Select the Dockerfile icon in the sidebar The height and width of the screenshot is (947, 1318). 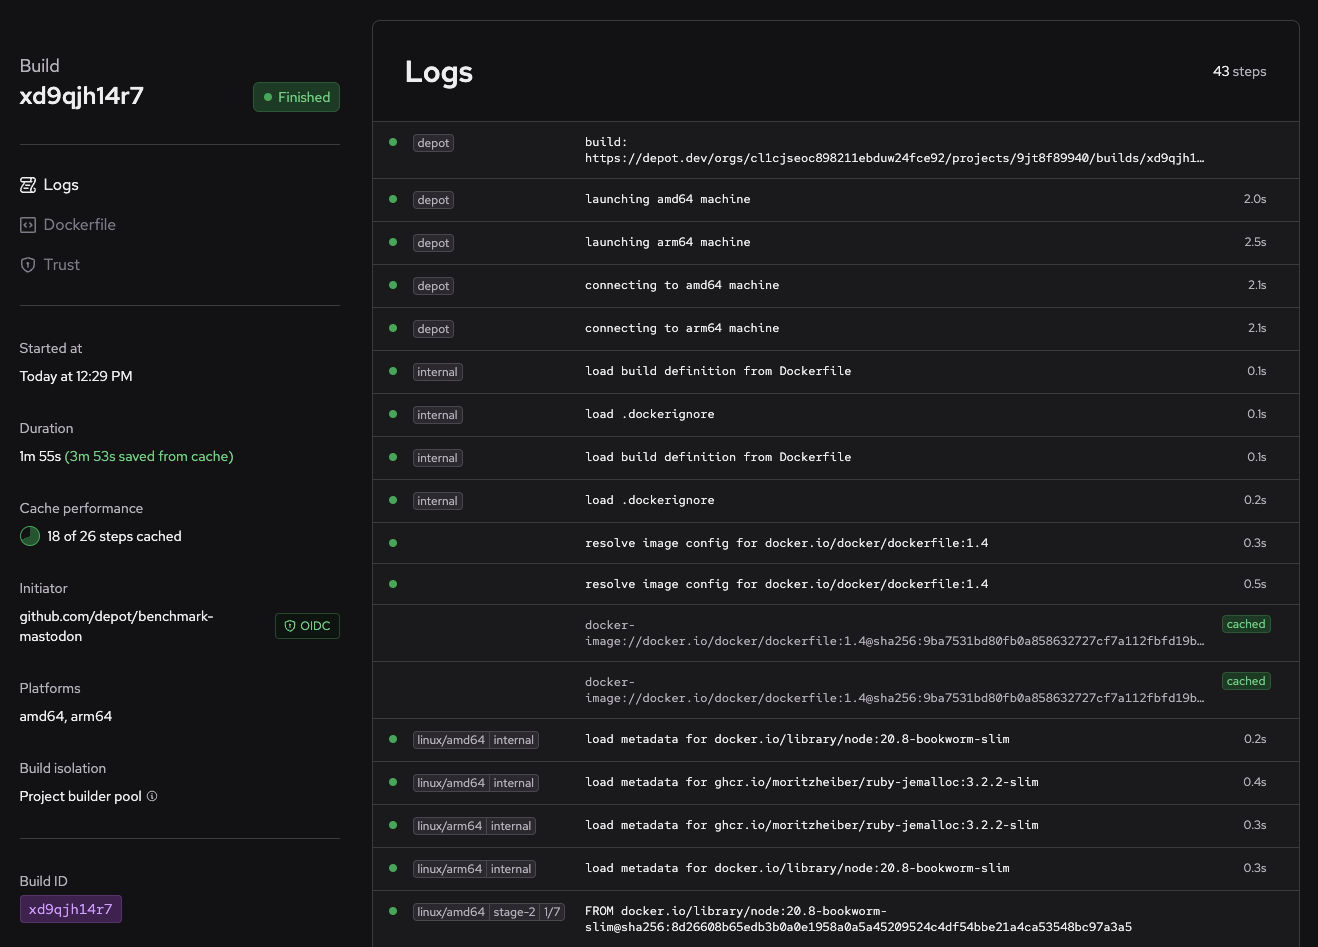28,224
